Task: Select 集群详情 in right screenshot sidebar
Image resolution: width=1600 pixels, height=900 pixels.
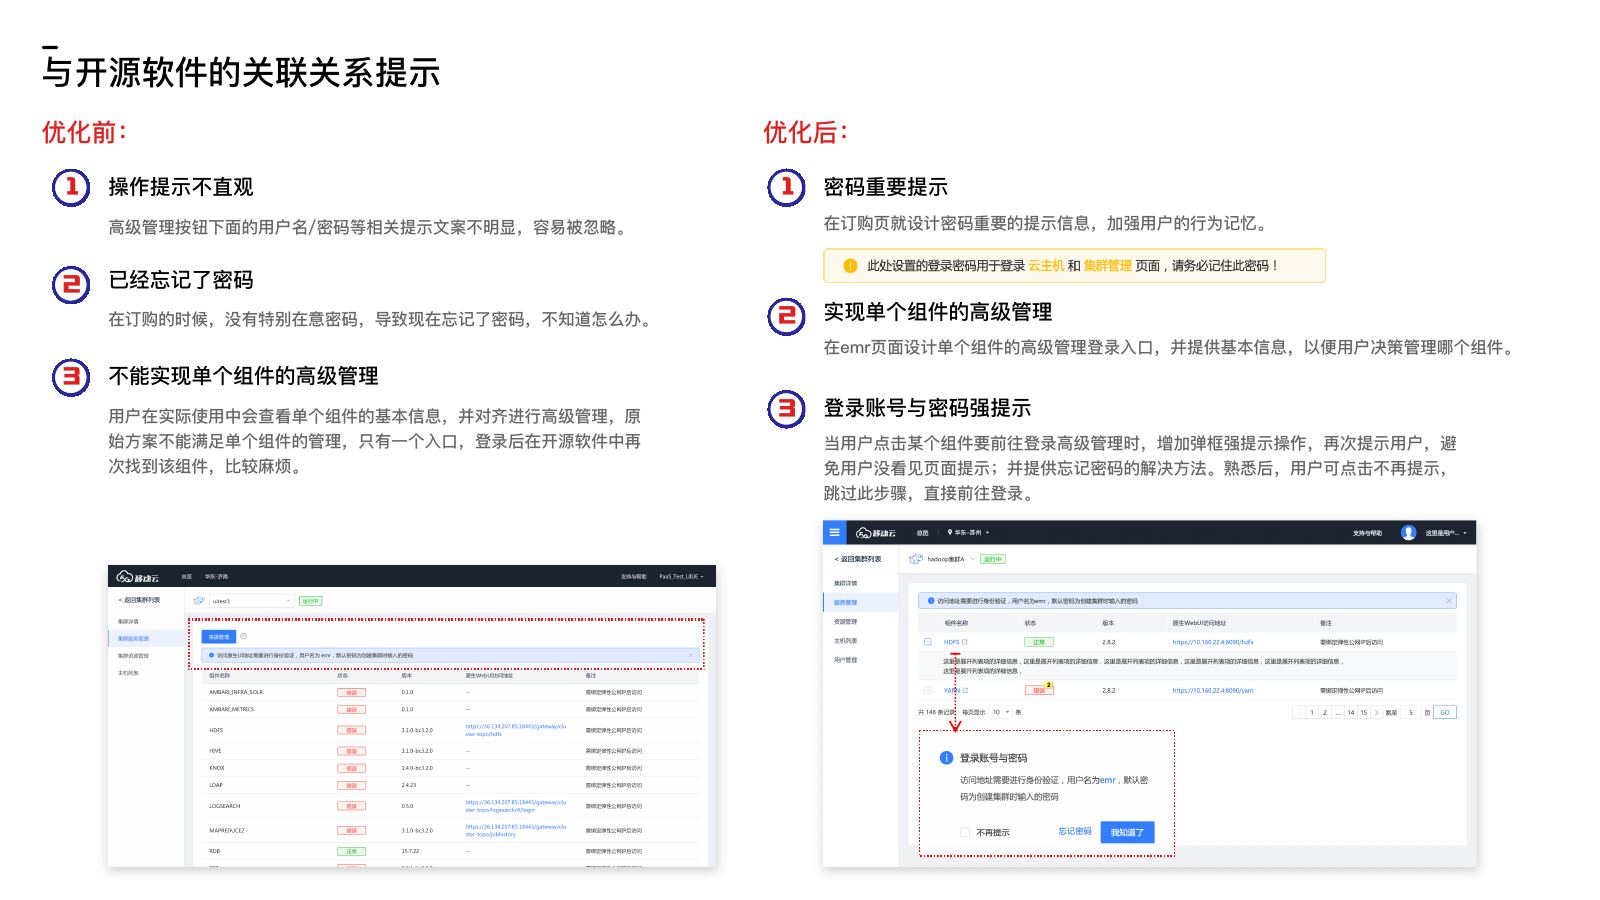Action: pyautogui.click(x=846, y=583)
